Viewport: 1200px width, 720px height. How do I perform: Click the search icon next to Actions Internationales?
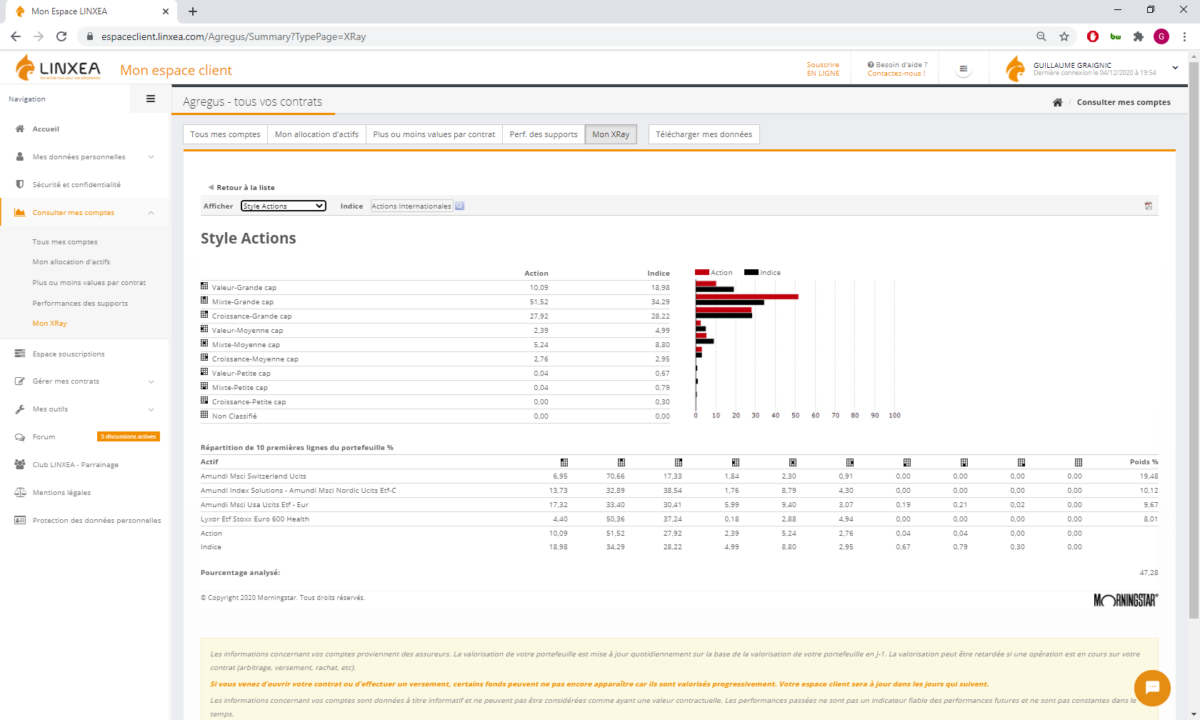click(x=460, y=206)
